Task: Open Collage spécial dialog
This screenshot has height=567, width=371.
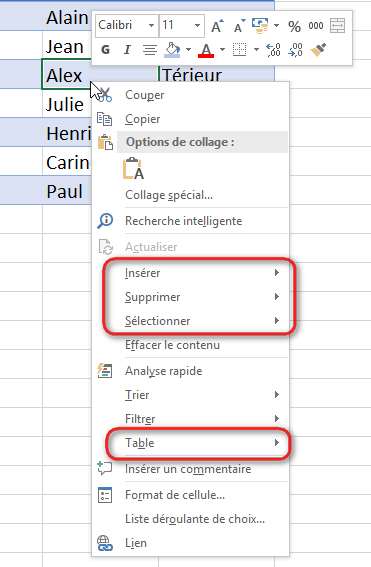Action: pyautogui.click(x=190, y=195)
